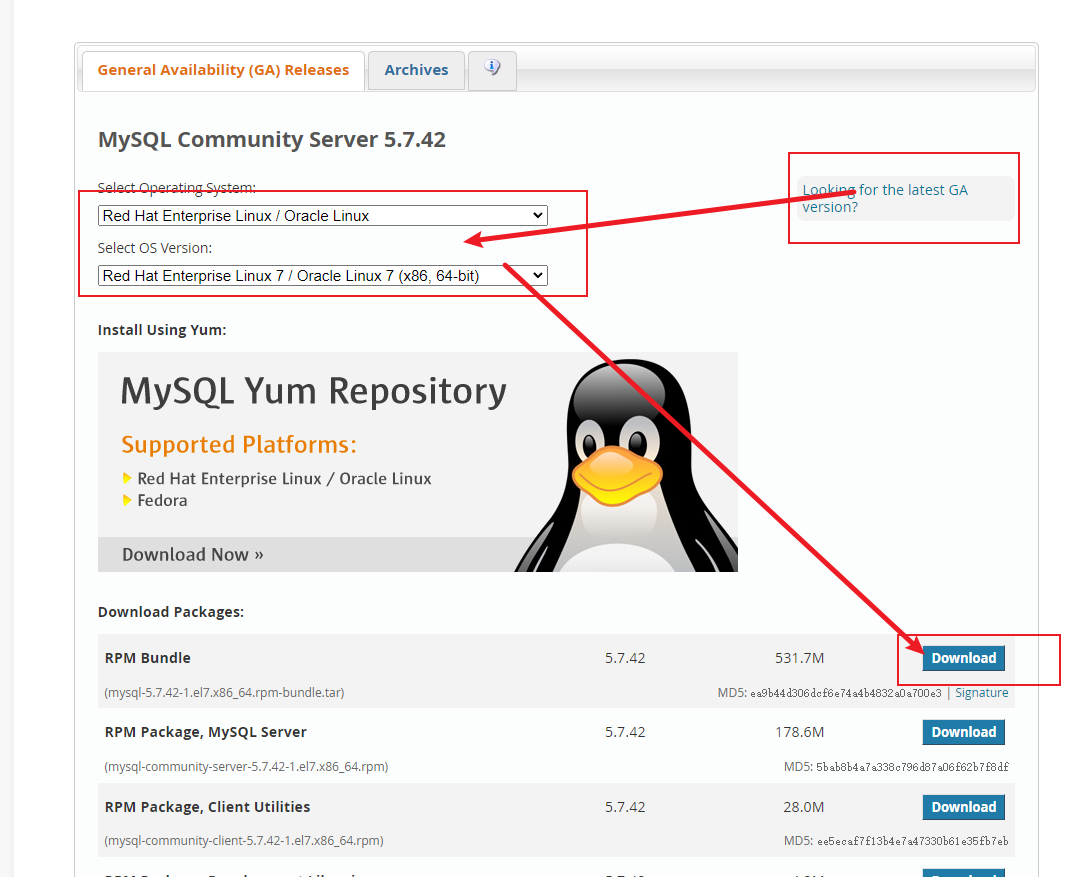Download the RPM Bundle
This screenshot has height=877, width=1077.
963,658
